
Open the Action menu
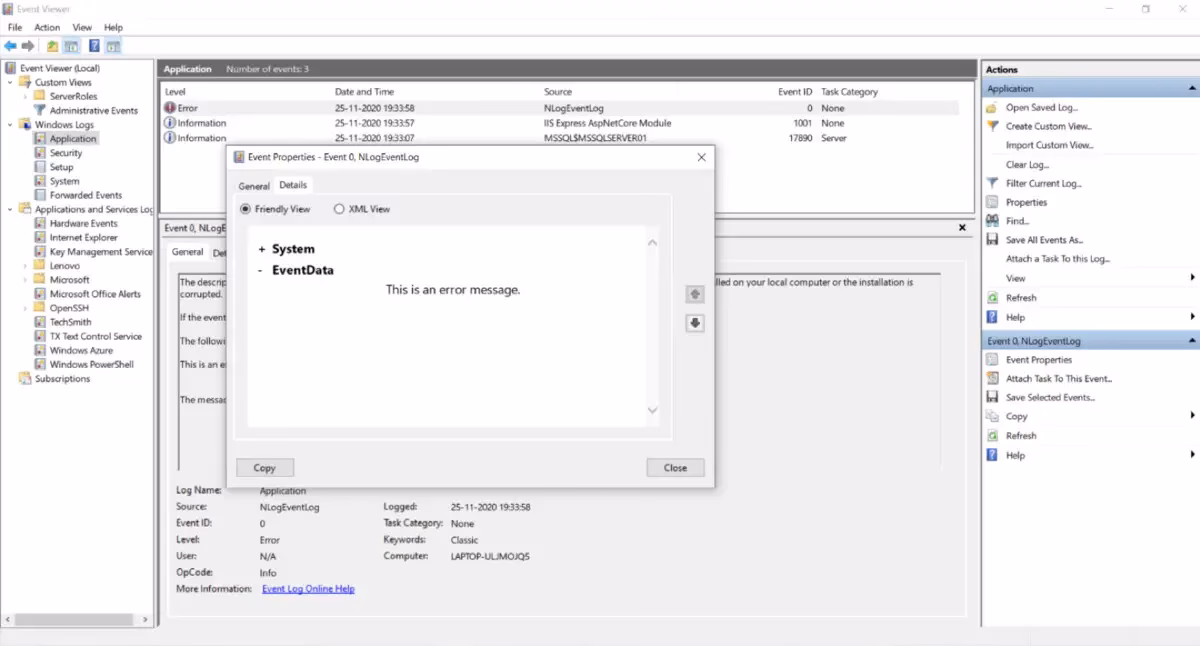click(x=47, y=27)
